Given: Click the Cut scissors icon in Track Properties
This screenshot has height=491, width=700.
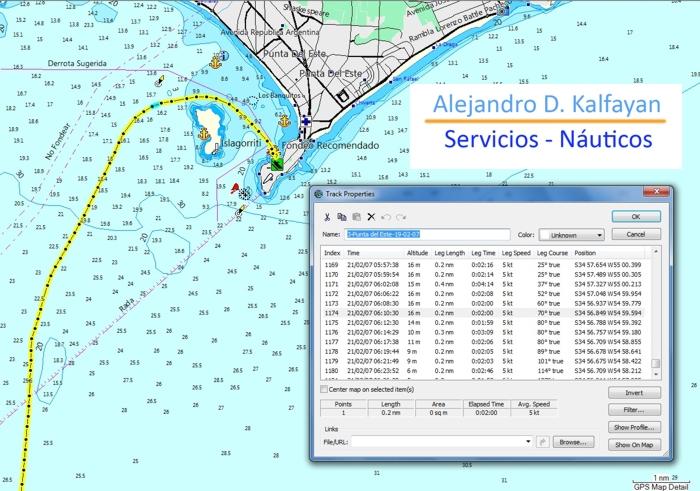Looking at the screenshot, I should [327, 217].
